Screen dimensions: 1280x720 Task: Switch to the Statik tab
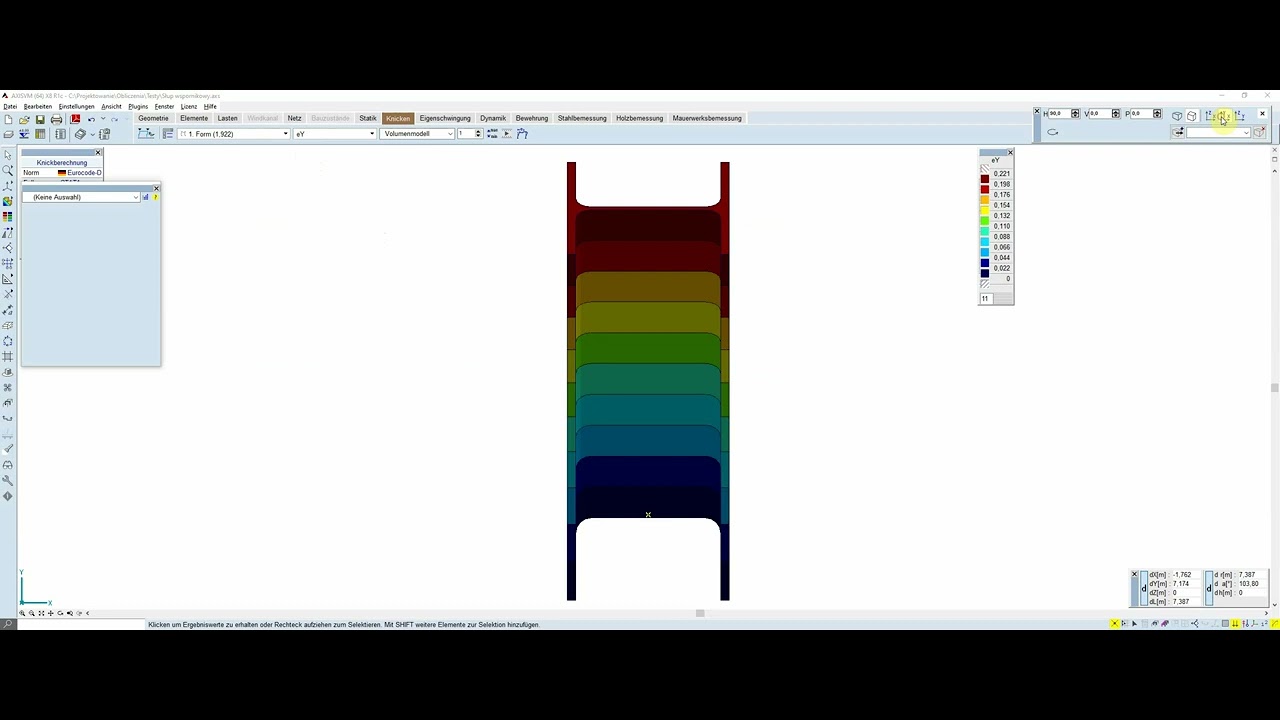368,118
